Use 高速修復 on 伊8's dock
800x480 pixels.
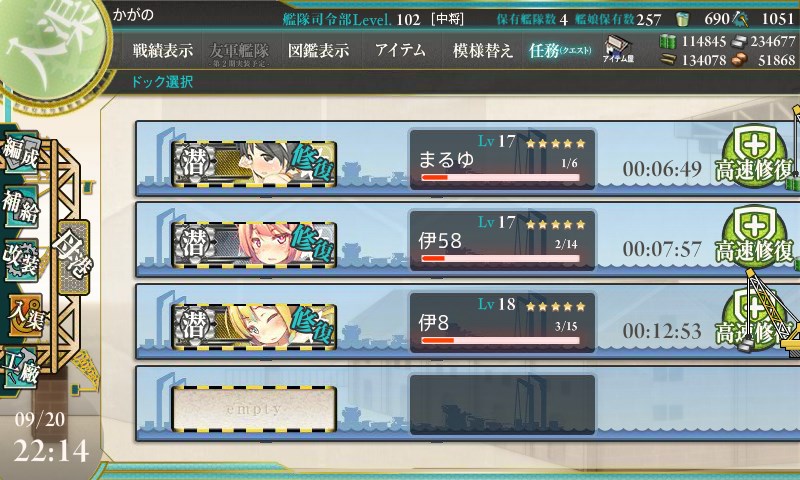tap(755, 320)
